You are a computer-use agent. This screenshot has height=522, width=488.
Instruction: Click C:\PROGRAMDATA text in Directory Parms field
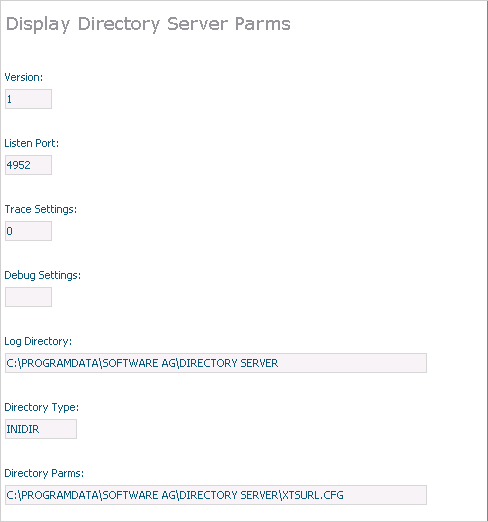pyautogui.click(x=52, y=495)
